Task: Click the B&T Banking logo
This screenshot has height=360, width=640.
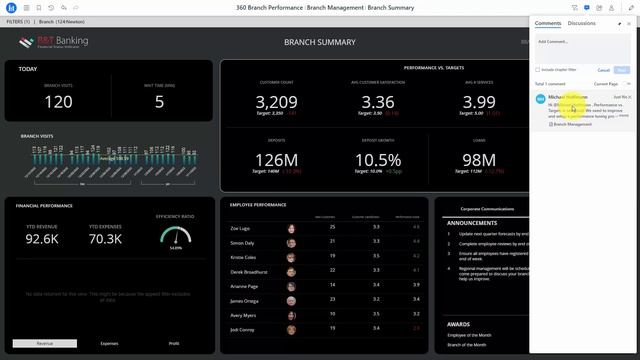Action: 53,42
